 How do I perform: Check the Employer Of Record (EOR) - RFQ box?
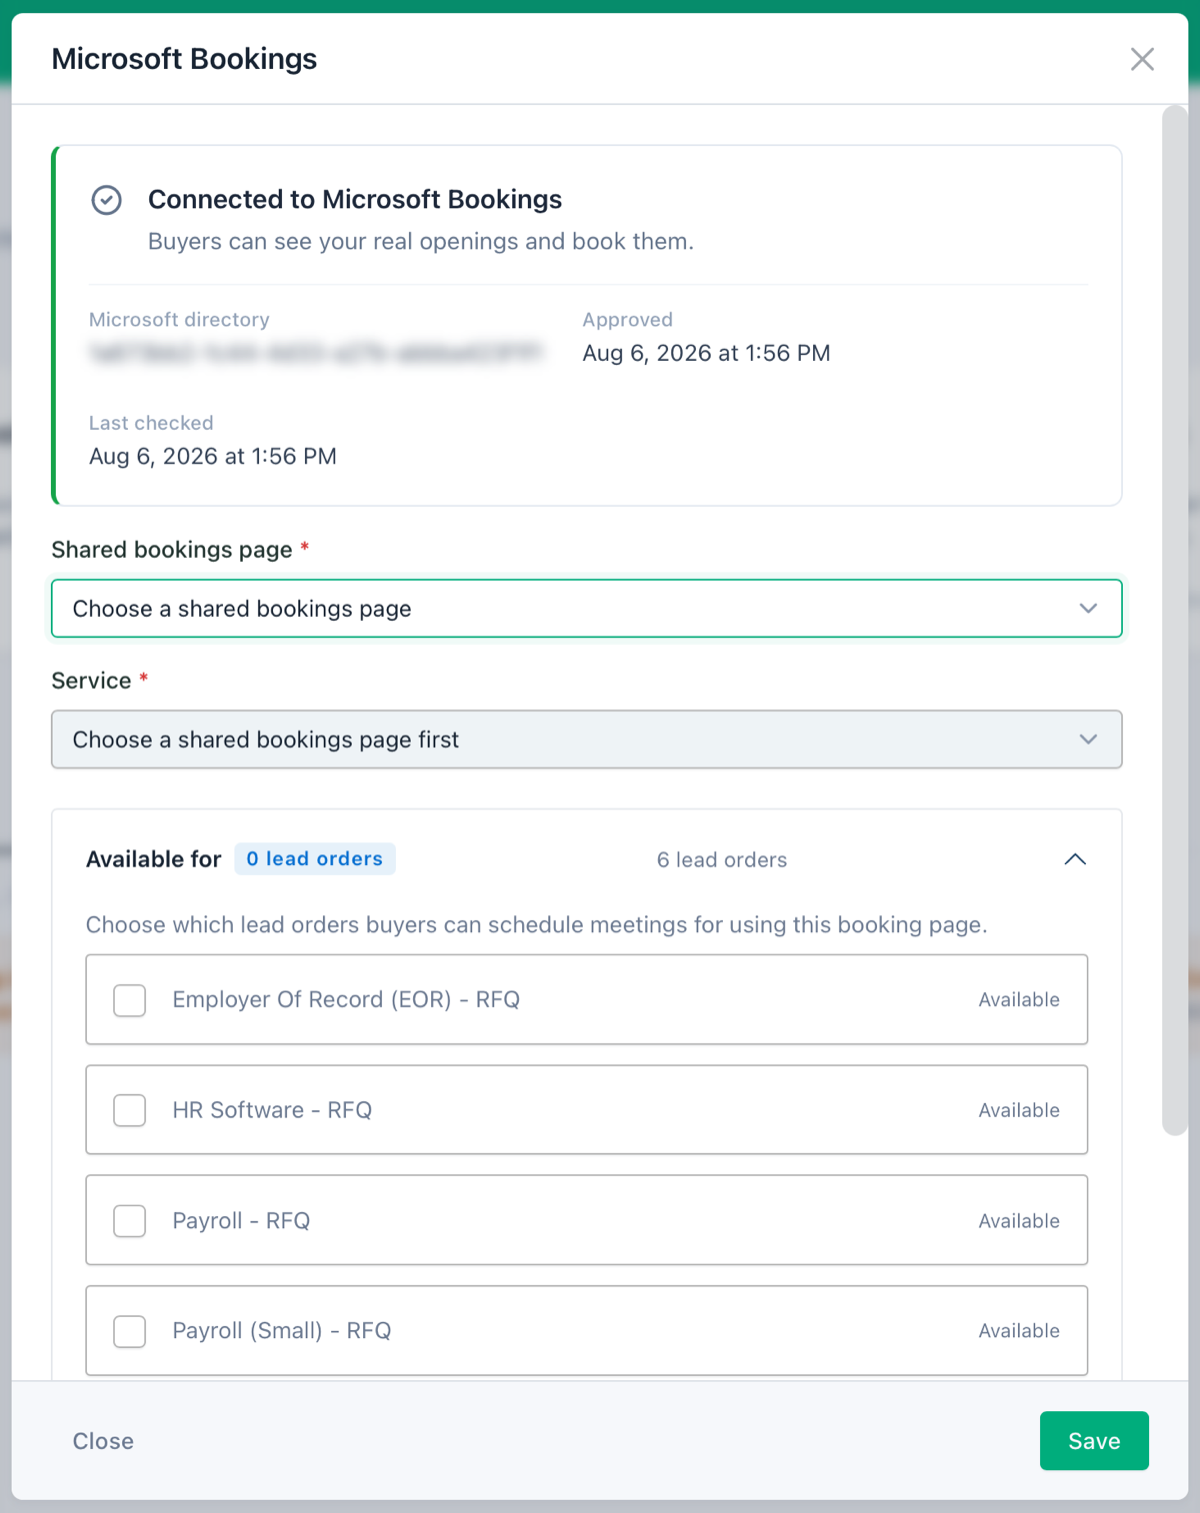click(130, 1000)
